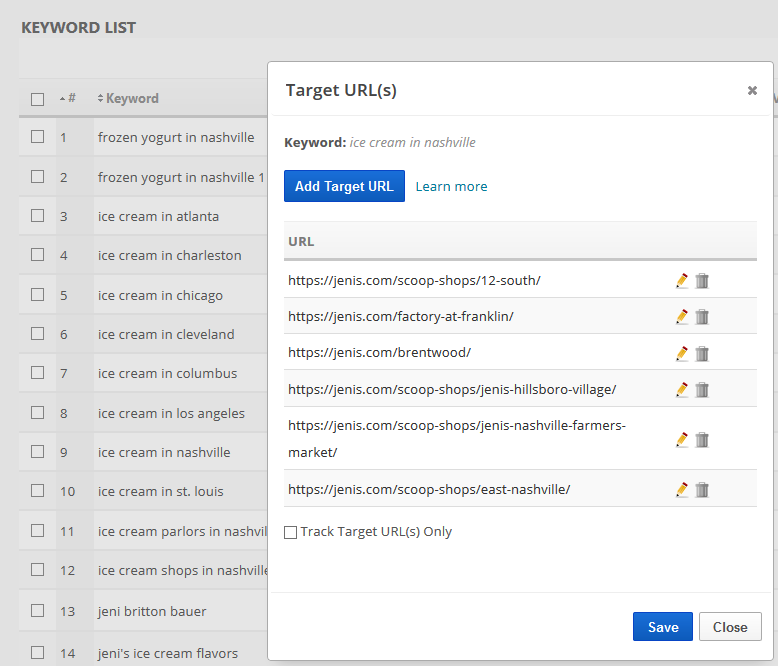Click pencil icon for brentwood URL
This screenshot has height=666, width=778.
coord(682,353)
